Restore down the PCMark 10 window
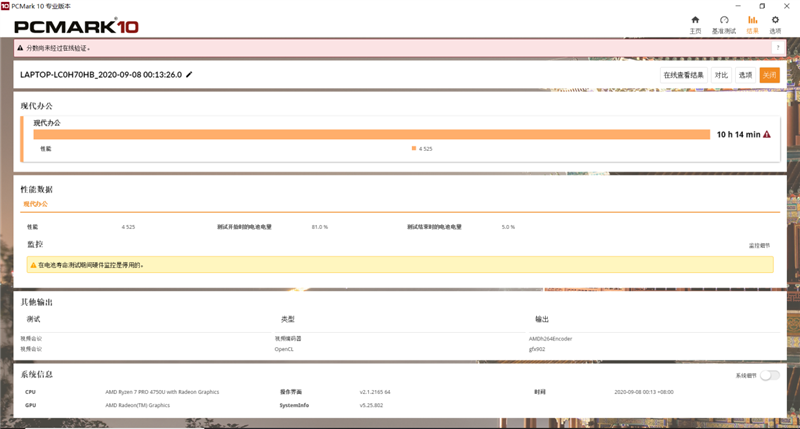The height and width of the screenshot is (429, 800). pyautogui.click(x=762, y=6)
